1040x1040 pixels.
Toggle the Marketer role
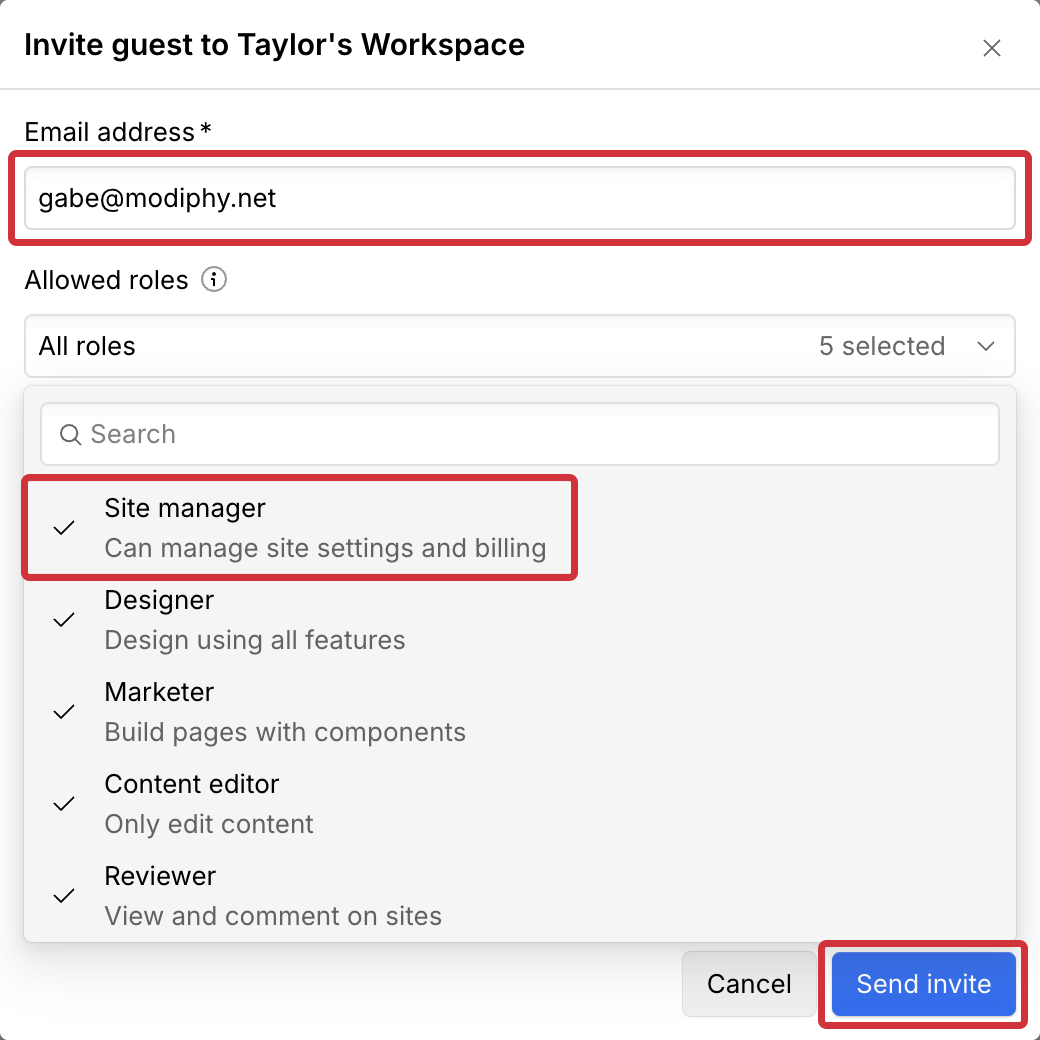519,712
